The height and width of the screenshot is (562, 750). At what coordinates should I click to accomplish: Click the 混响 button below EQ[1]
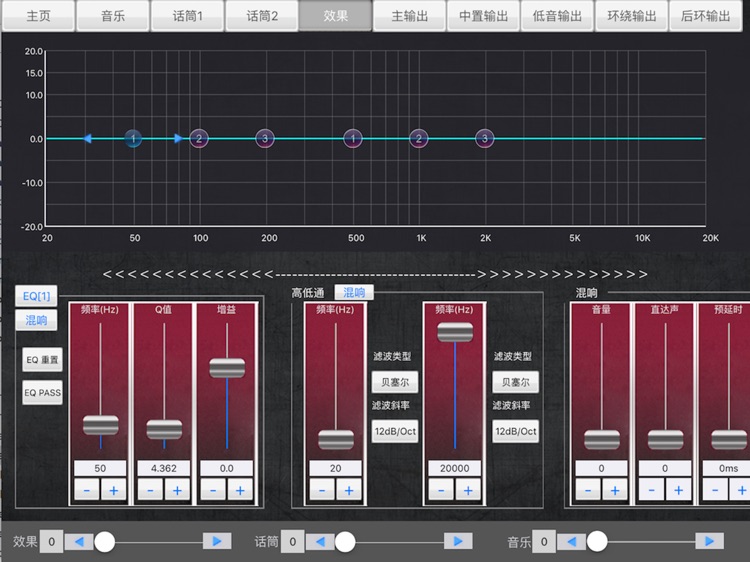[36, 320]
